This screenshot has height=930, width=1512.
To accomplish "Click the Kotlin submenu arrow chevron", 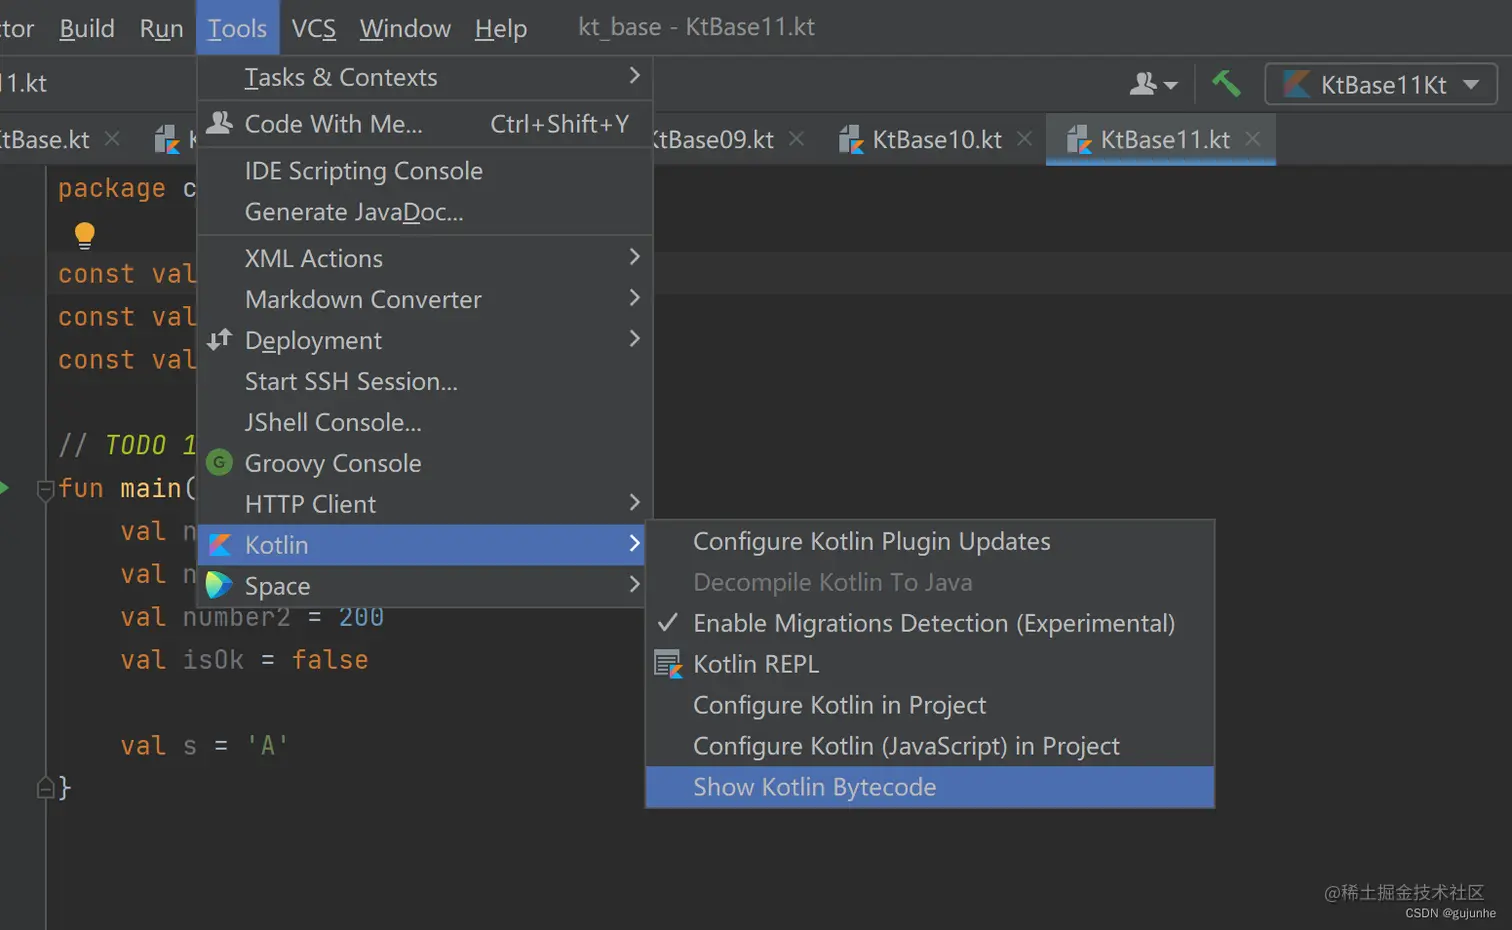I will [x=634, y=543].
